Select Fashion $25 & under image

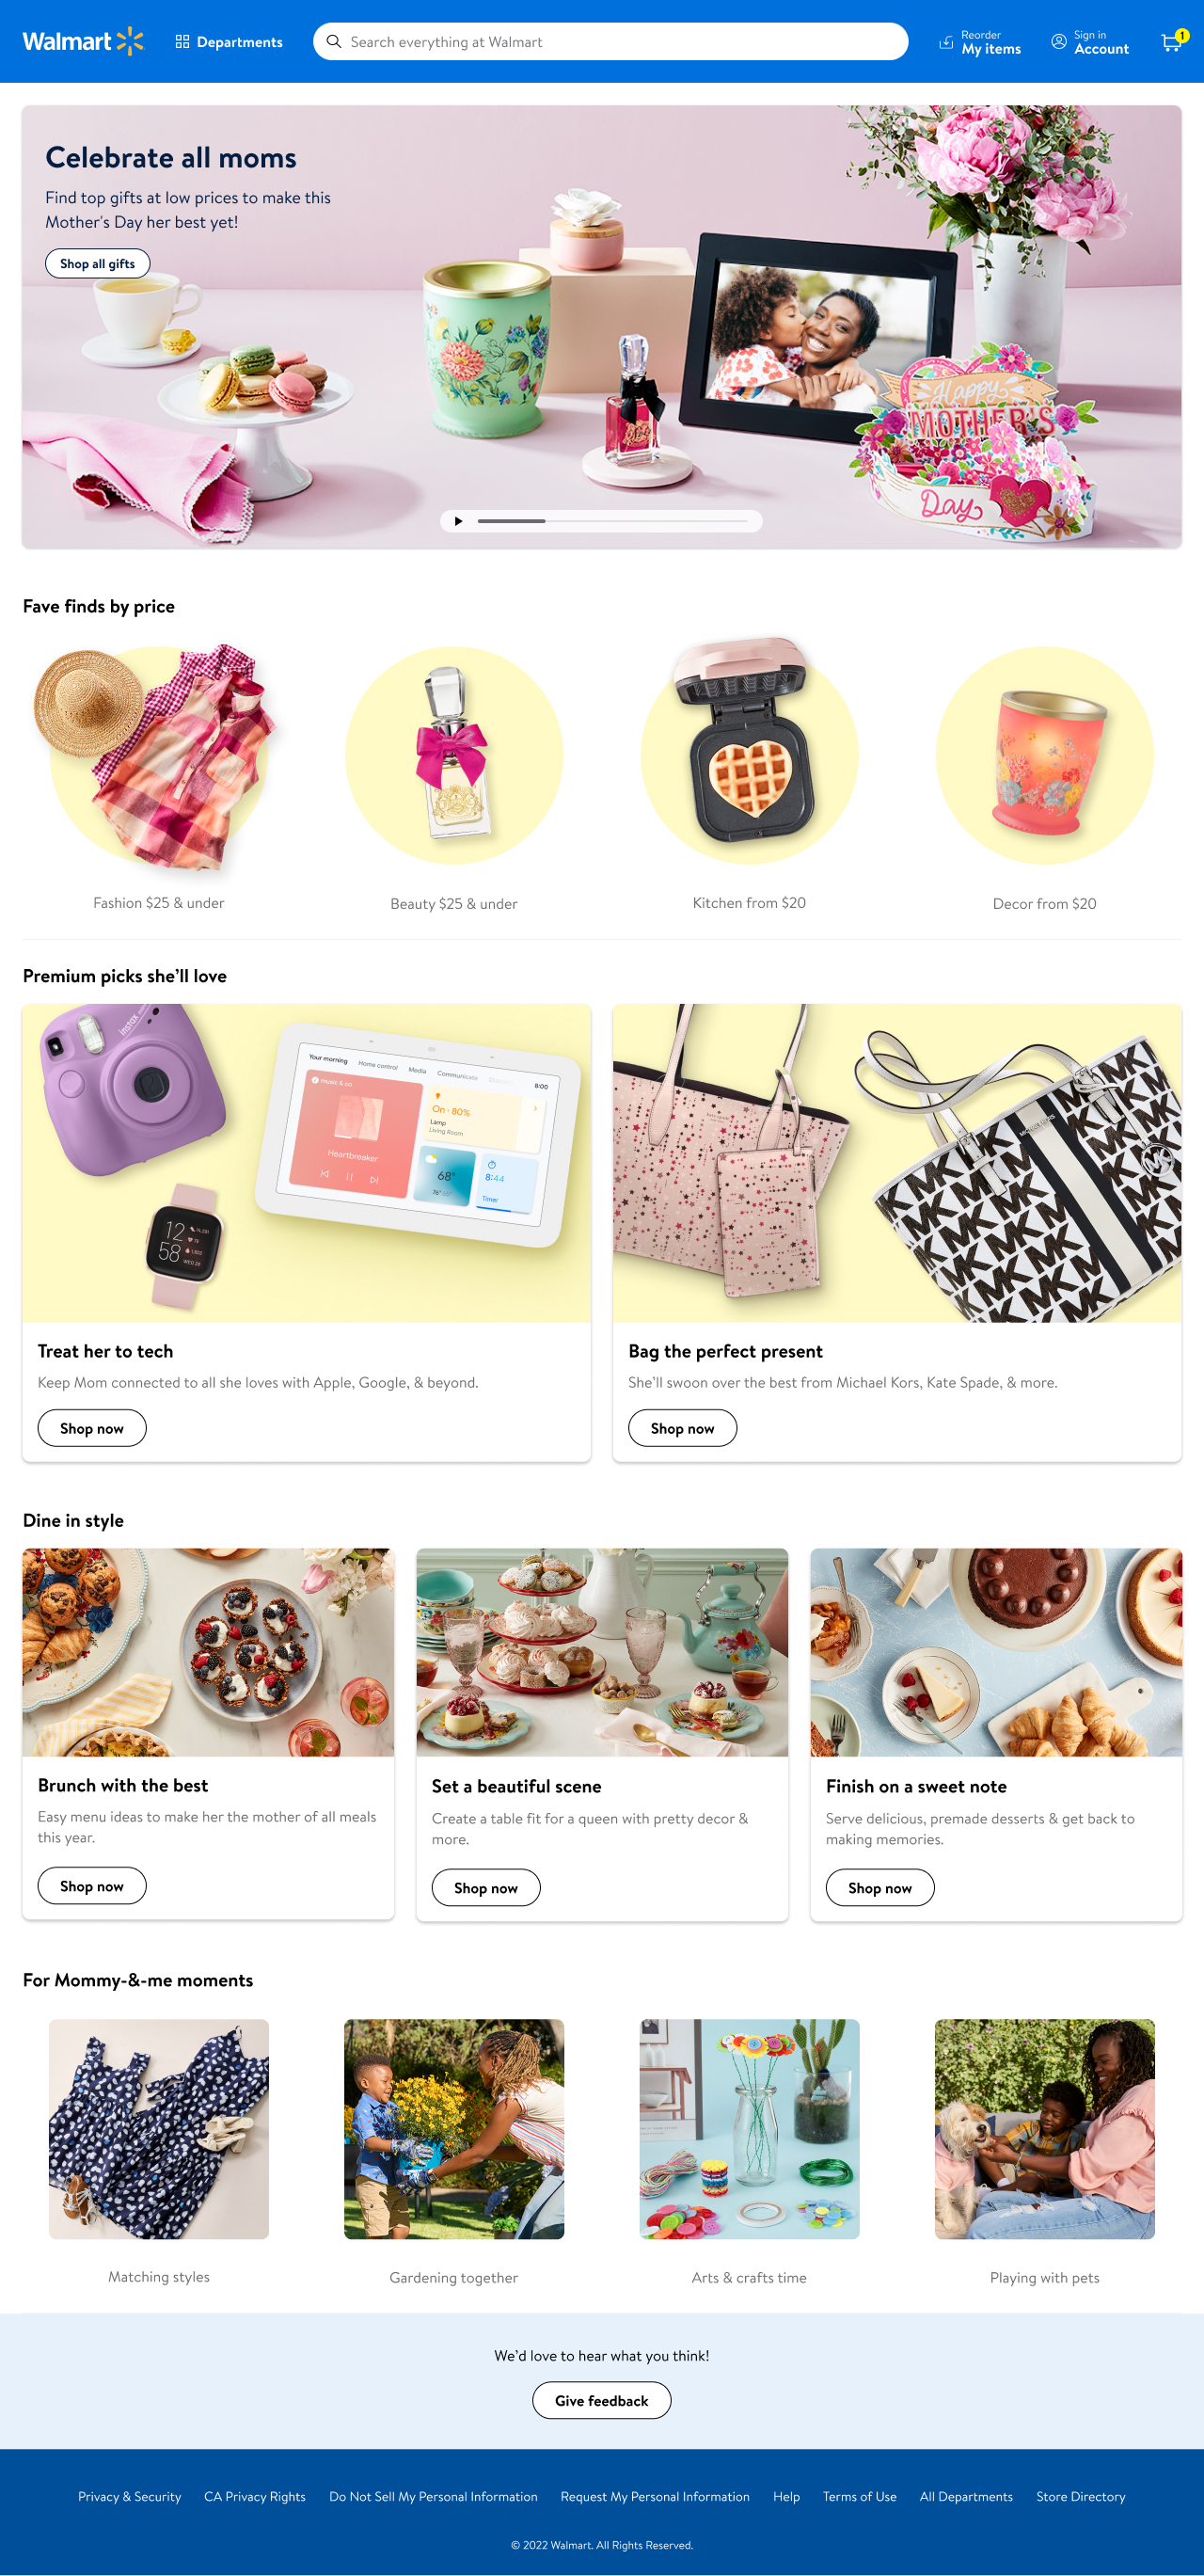coord(158,757)
